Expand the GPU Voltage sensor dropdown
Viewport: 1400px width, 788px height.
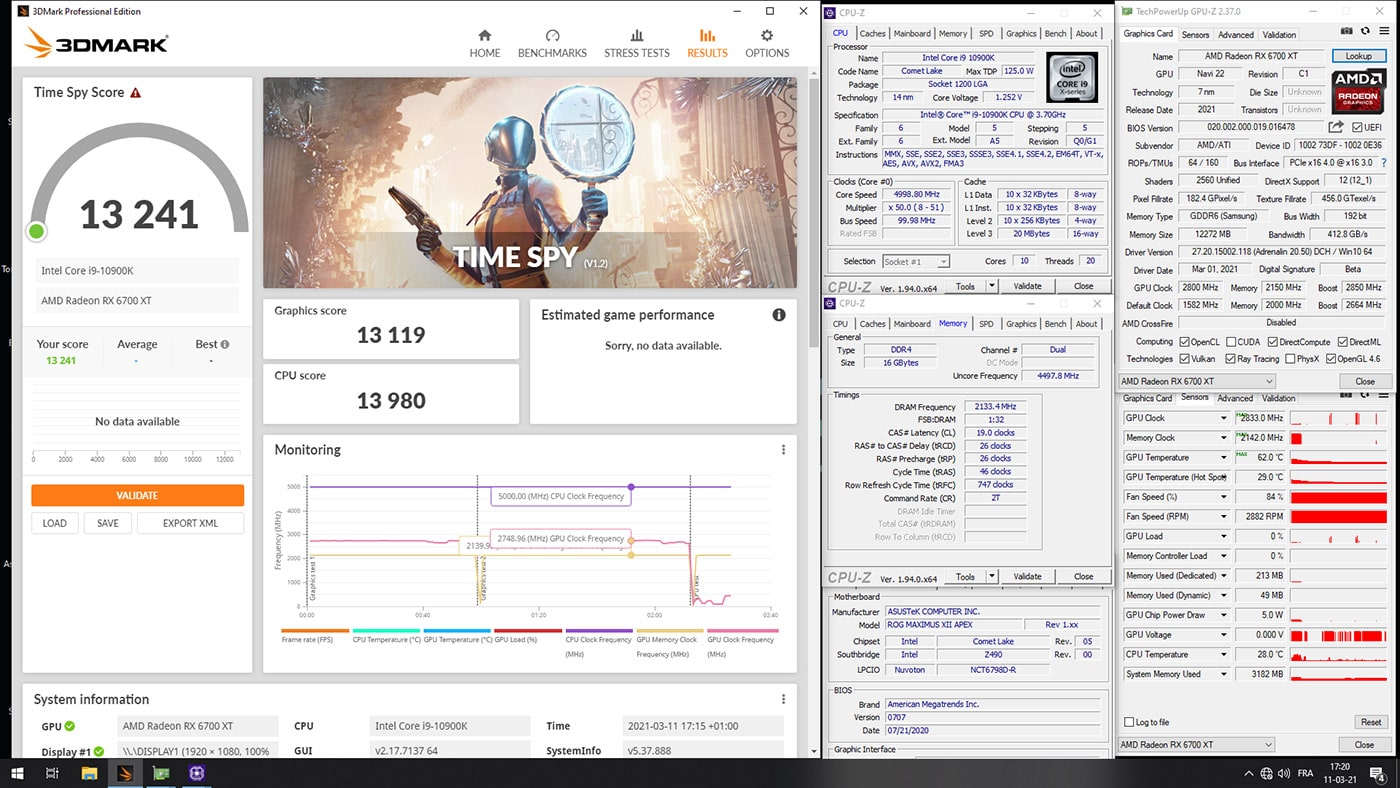click(x=1223, y=635)
